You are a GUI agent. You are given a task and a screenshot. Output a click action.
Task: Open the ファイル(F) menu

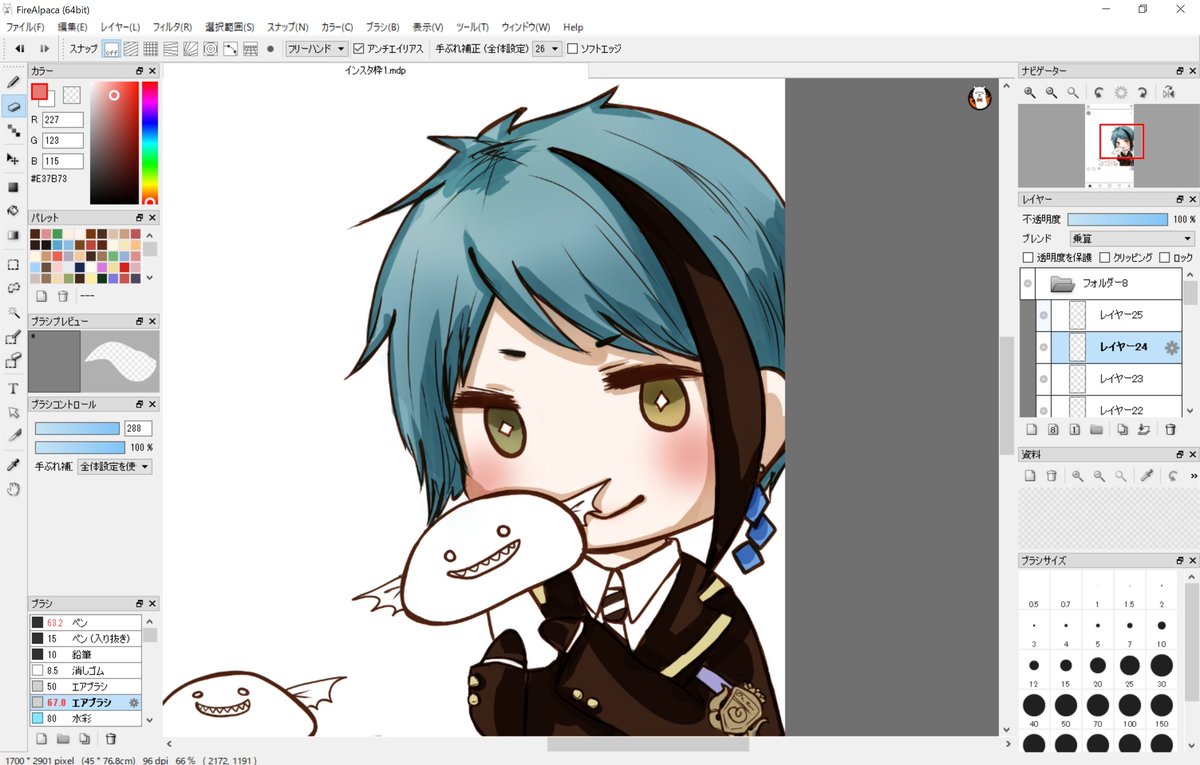[25, 27]
